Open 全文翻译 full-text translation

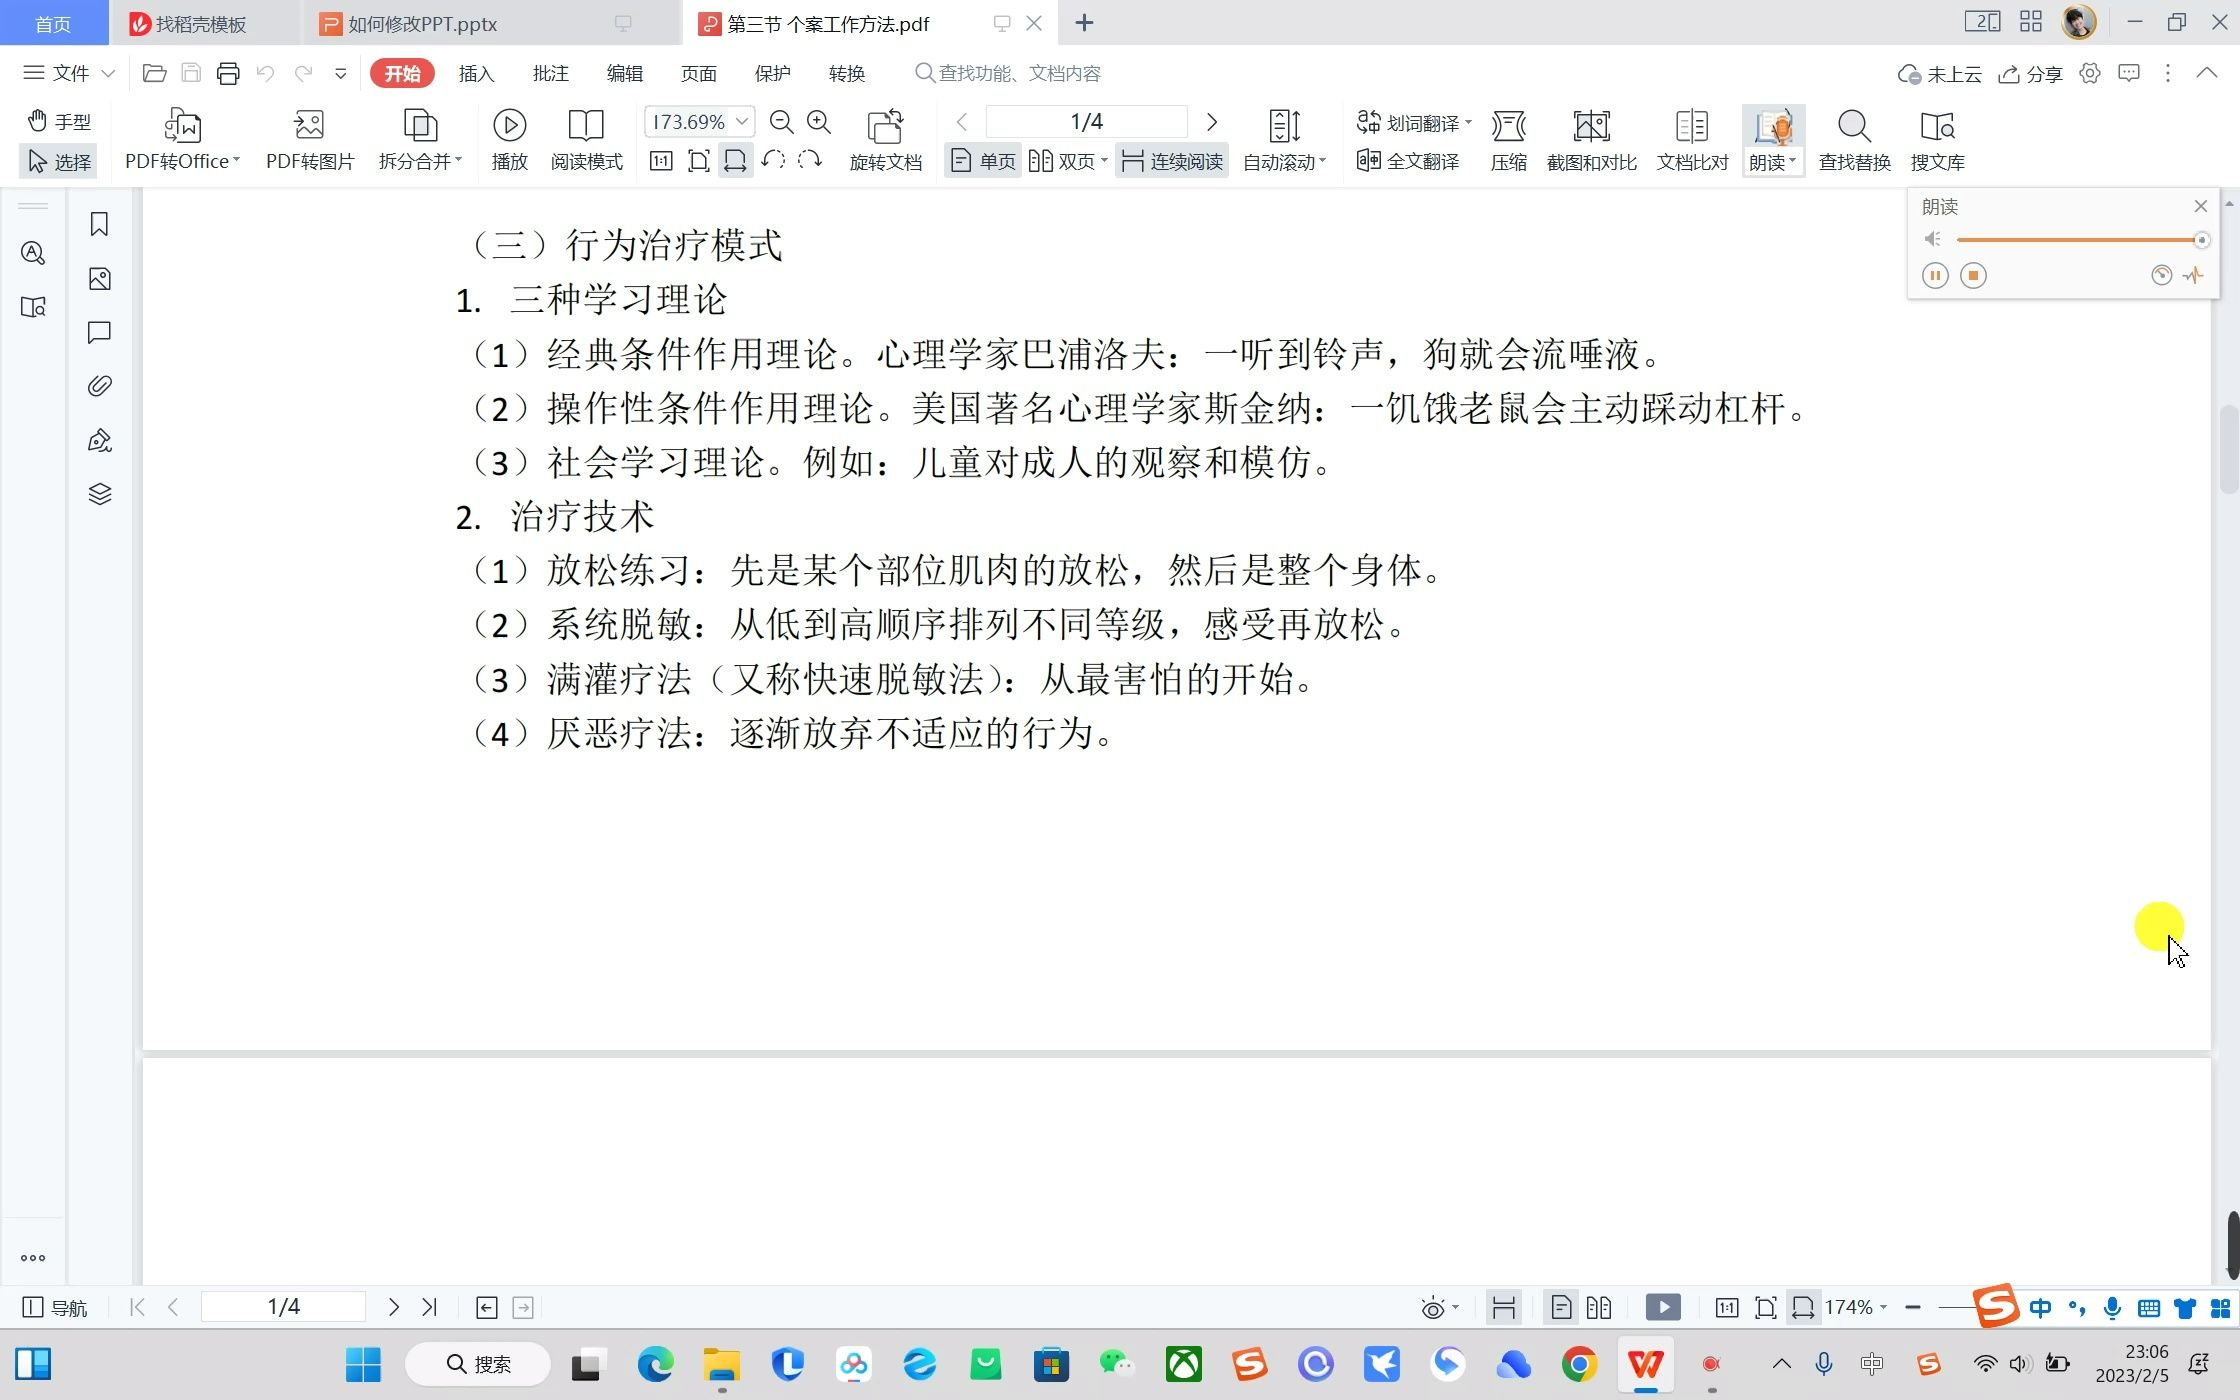point(1406,161)
